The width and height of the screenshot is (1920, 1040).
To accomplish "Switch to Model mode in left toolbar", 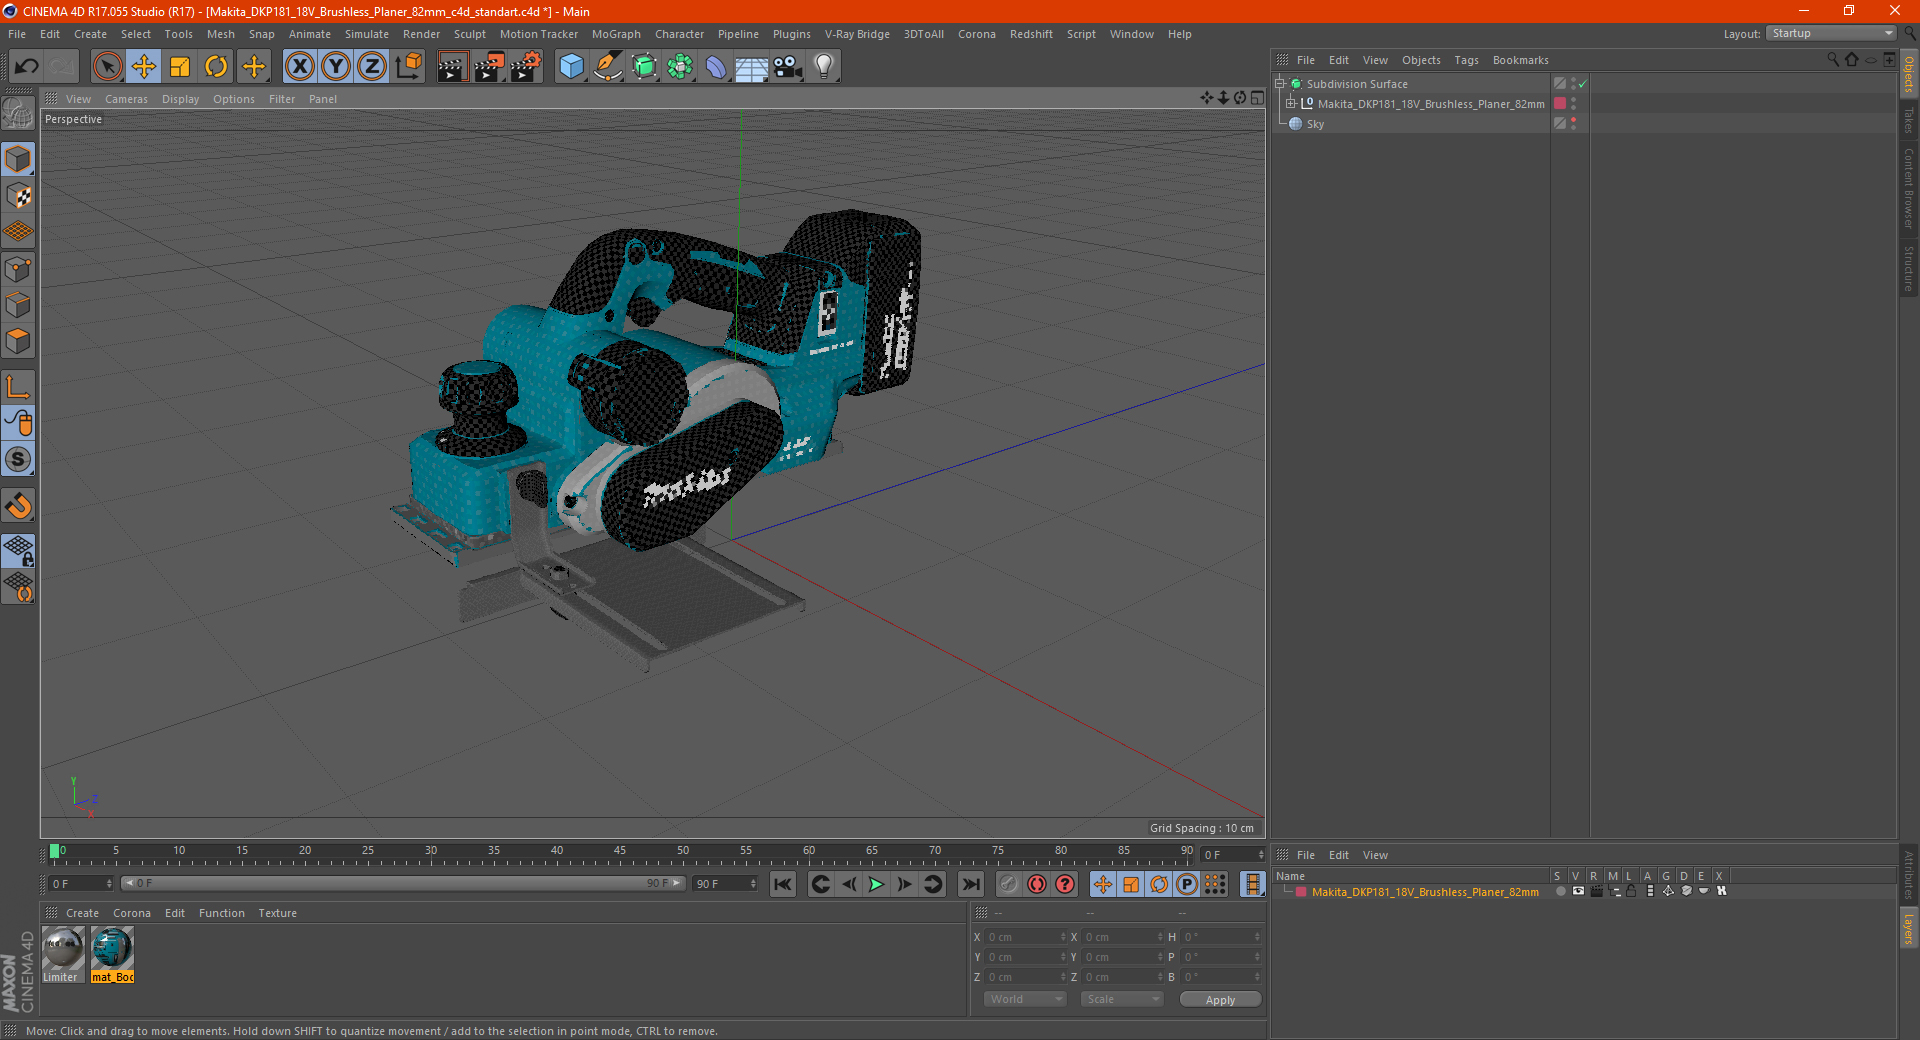I will click(x=19, y=159).
